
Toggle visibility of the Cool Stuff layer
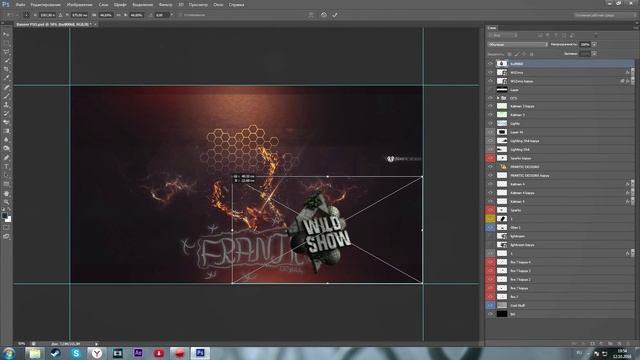490,305
